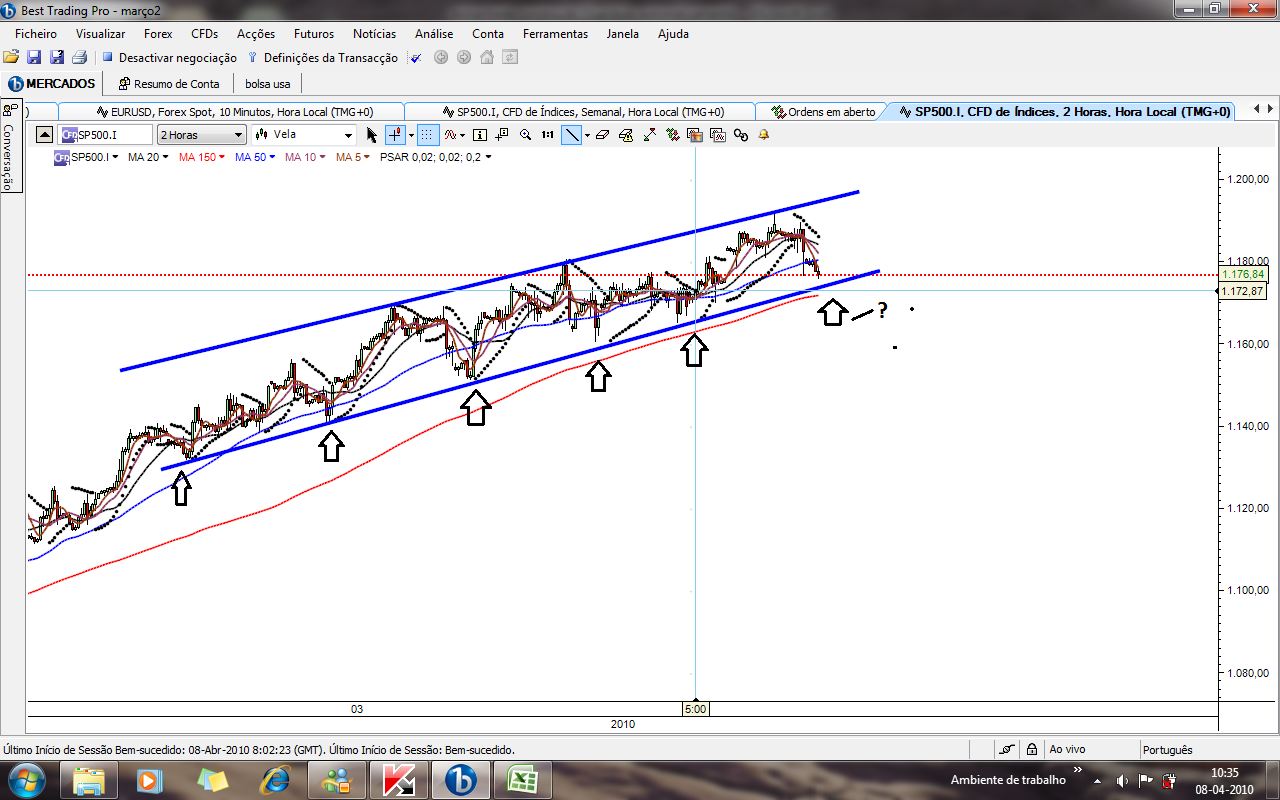The height and width of the screenshot is (800, 1280).
Task: Click the home icon in toolbar
Action: point(487,58)
